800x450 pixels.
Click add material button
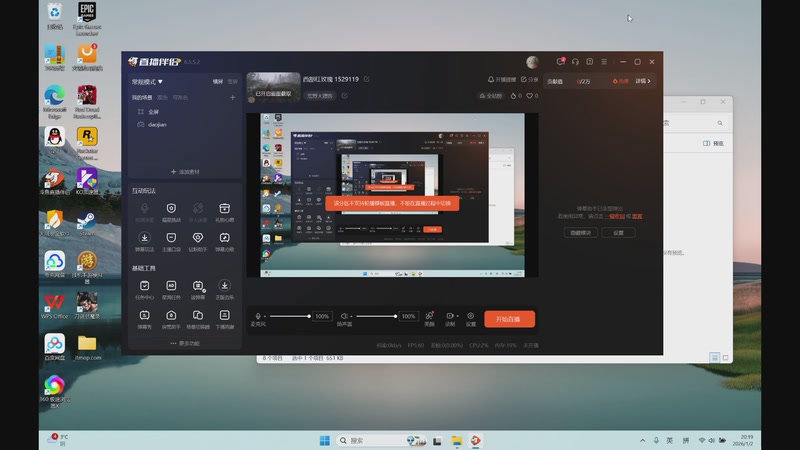tap(185, 172)
